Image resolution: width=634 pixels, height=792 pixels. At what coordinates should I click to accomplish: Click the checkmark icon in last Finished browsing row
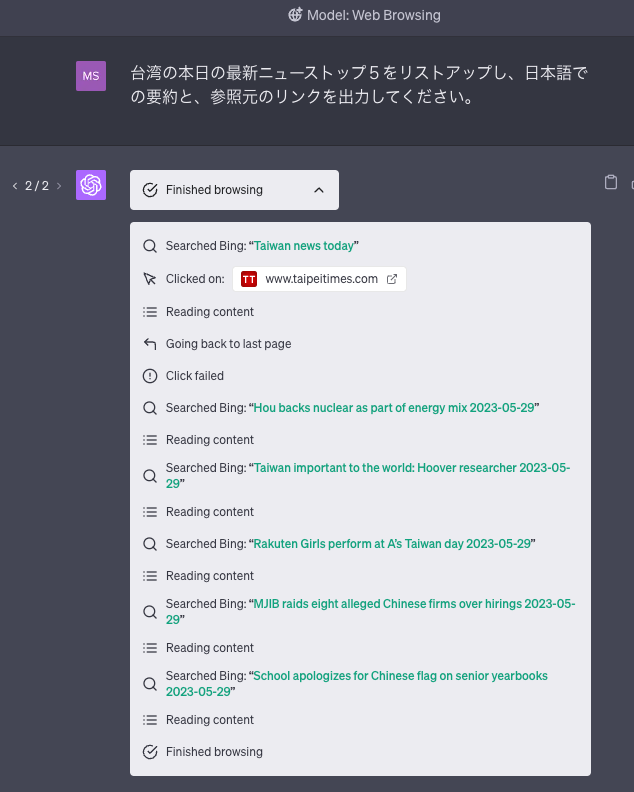(150, 752)
